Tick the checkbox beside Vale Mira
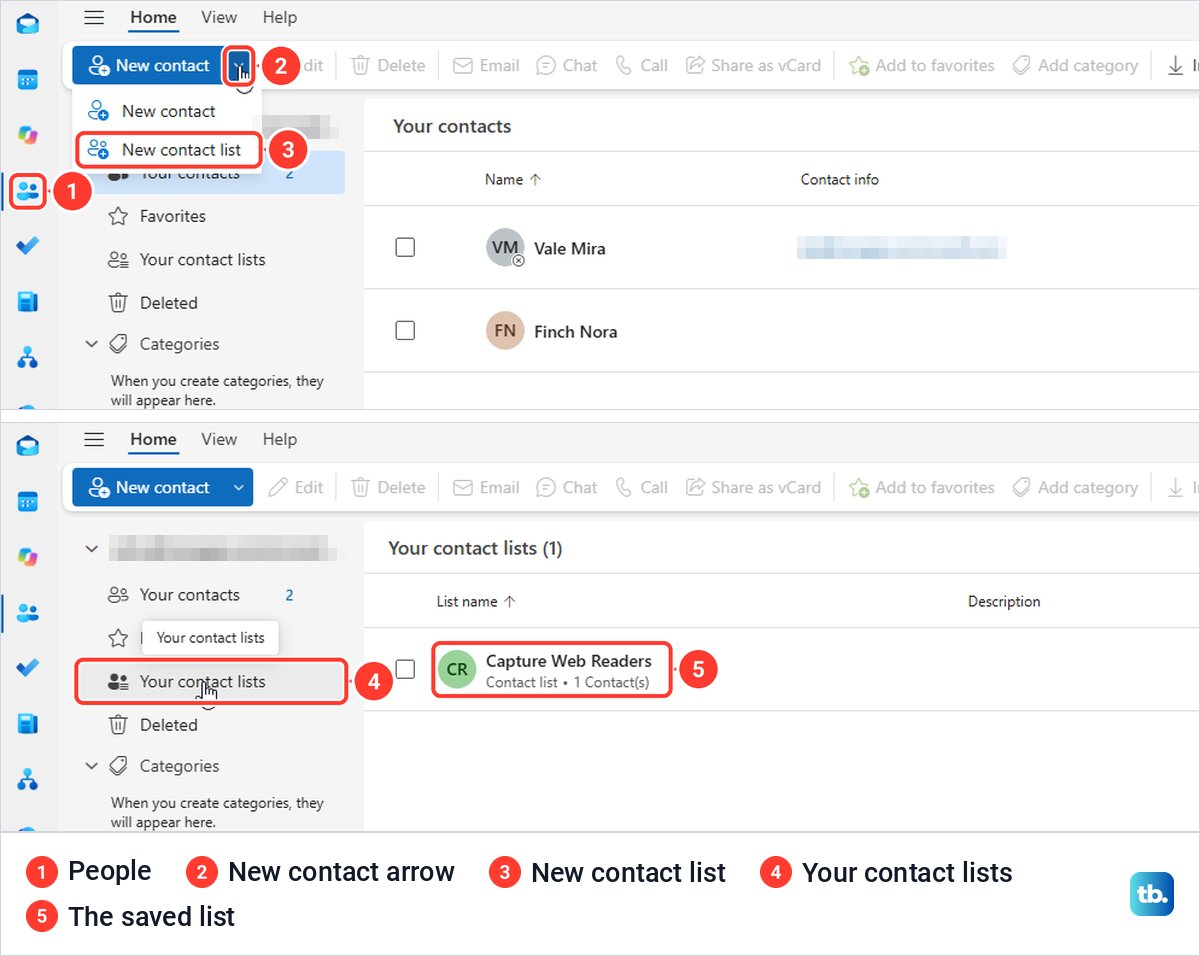The width and height of the screenshot is (1200, 956). pos(405,247)
